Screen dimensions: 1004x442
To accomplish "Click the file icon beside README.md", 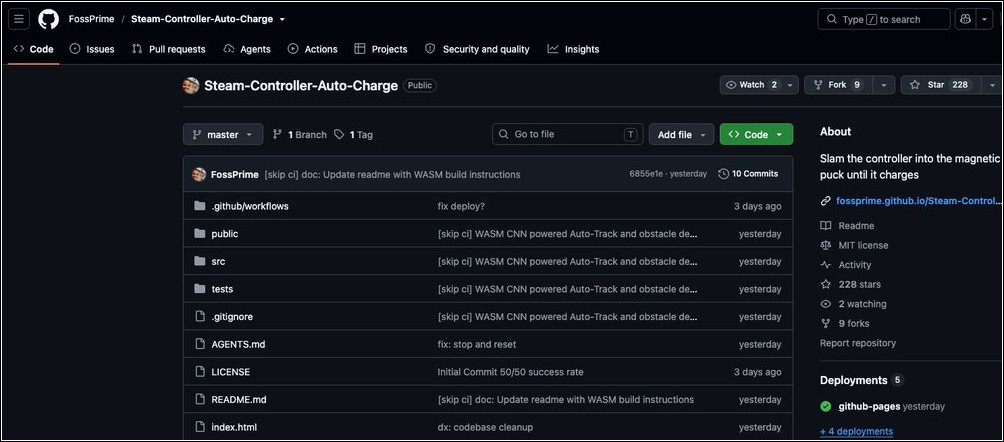I will [200, 399].
